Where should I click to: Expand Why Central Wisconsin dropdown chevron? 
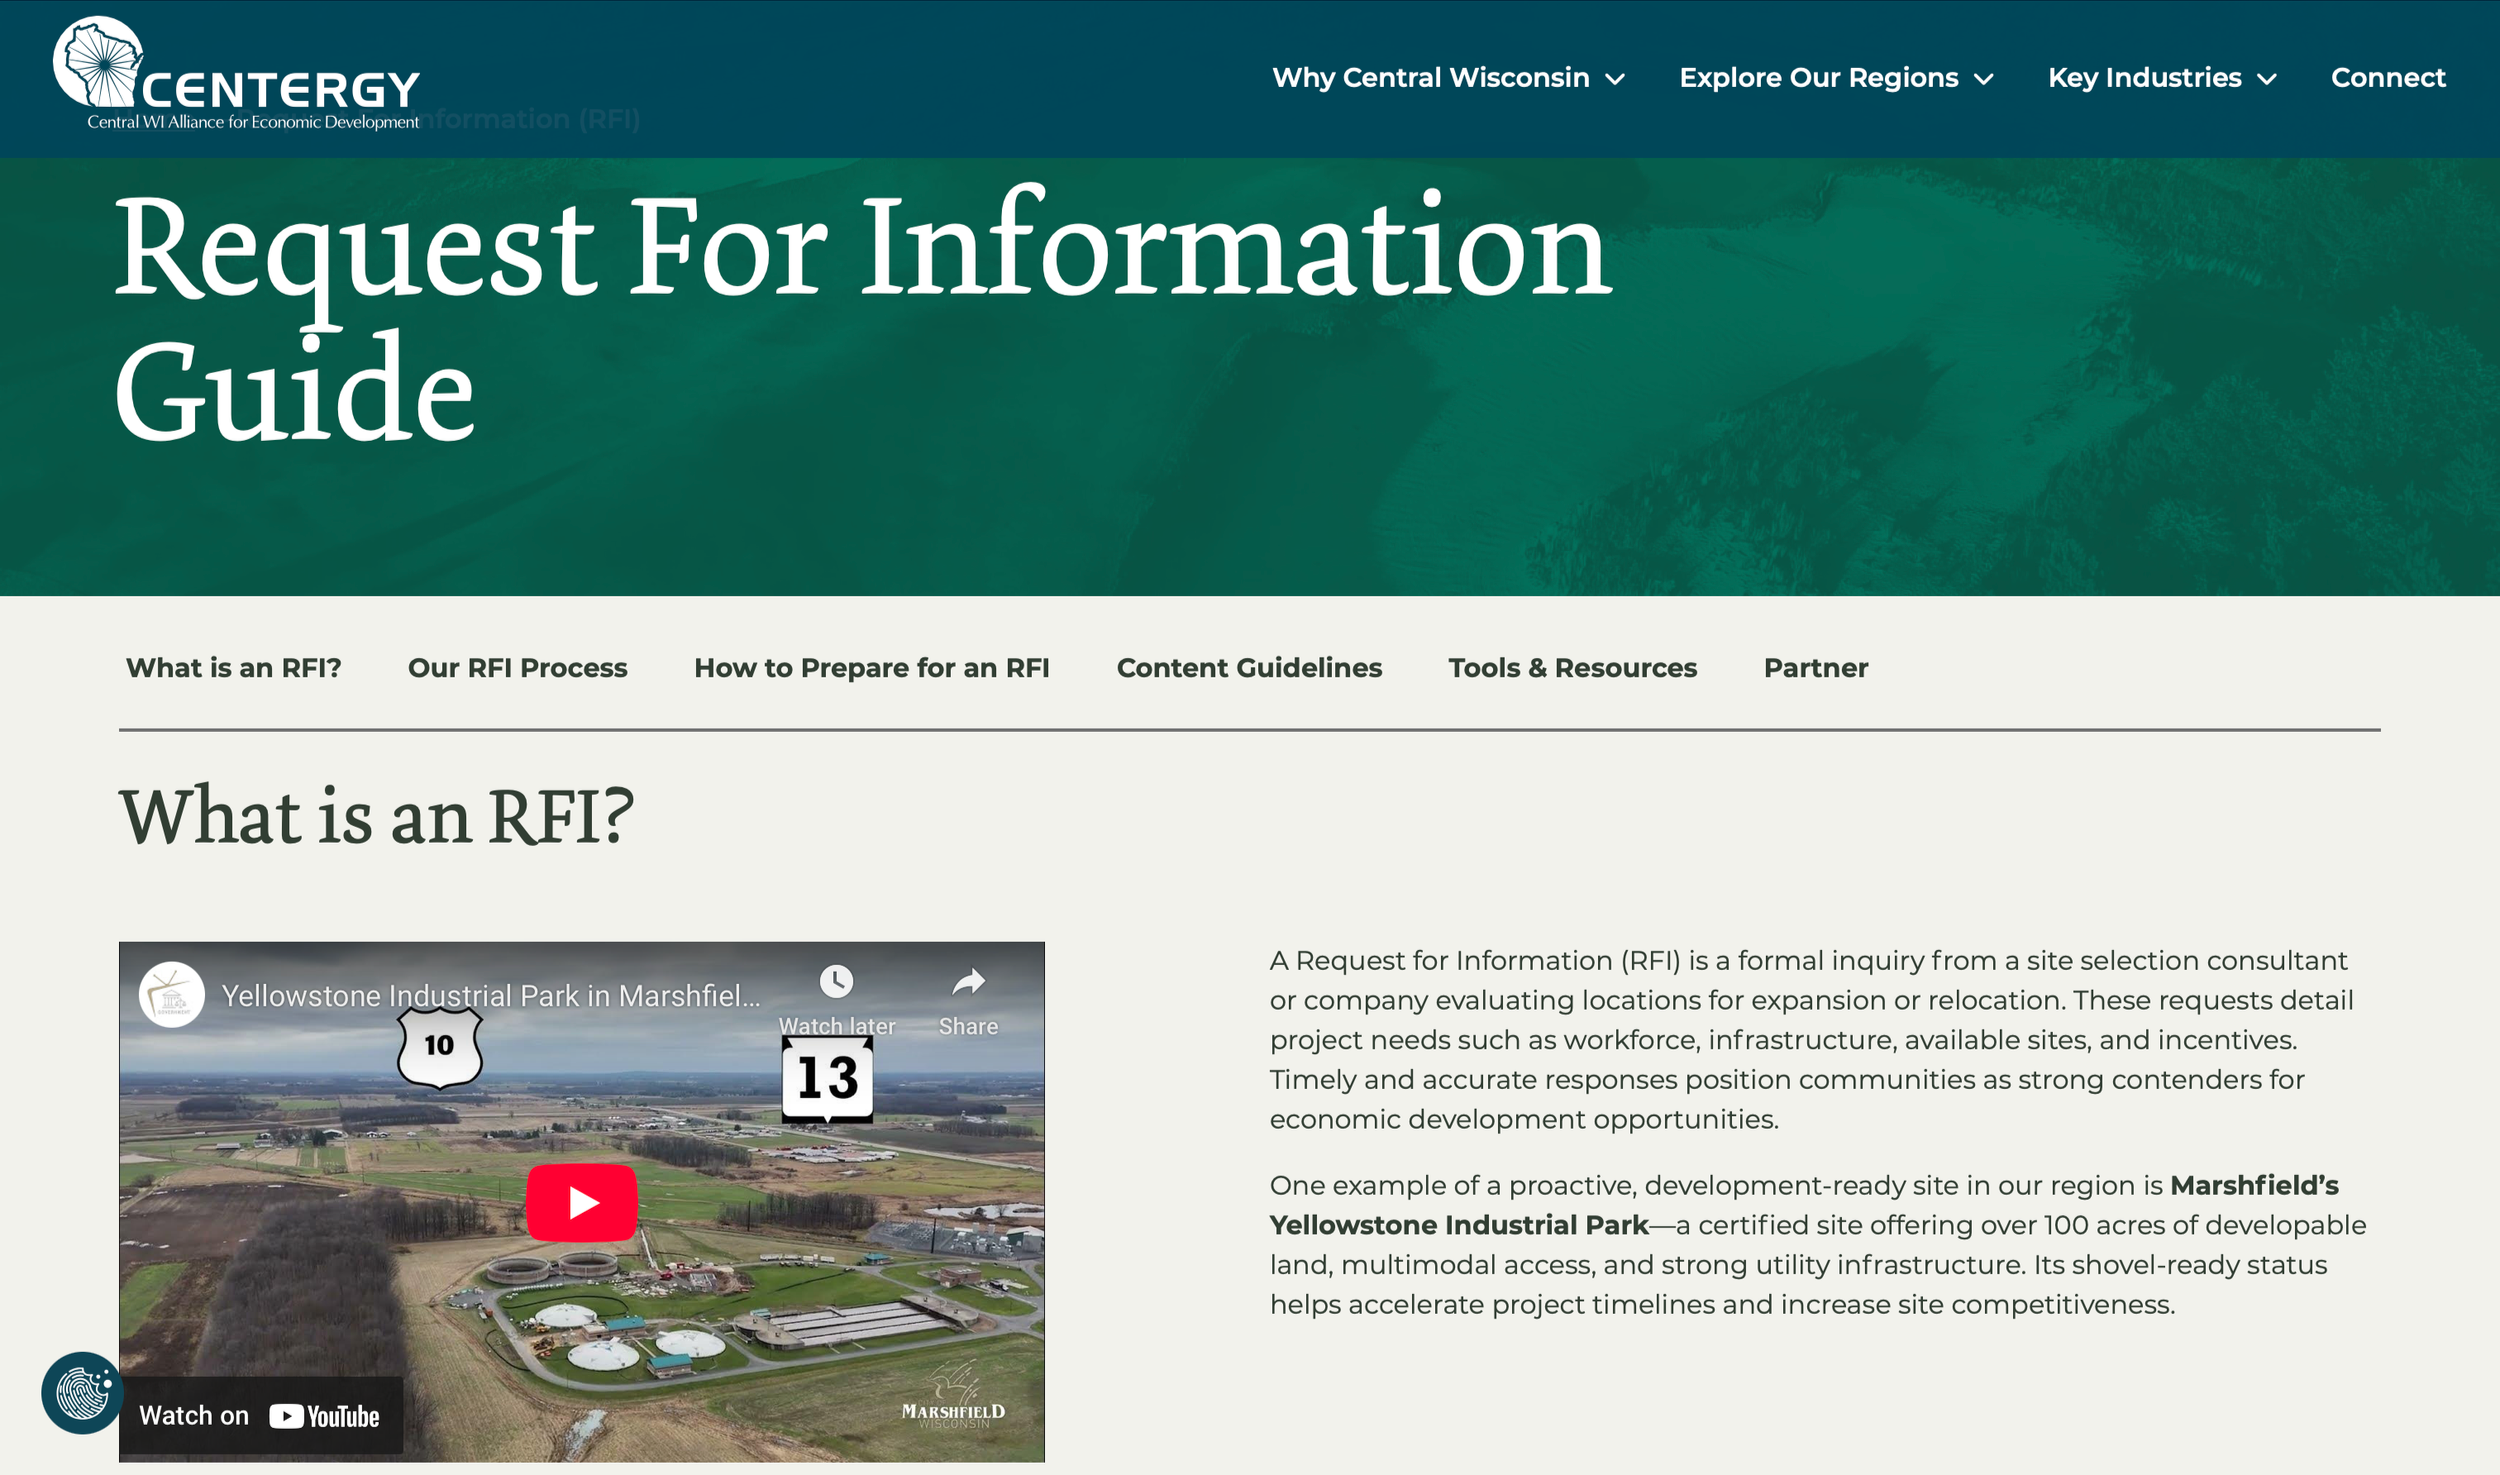pos(1615,79)
